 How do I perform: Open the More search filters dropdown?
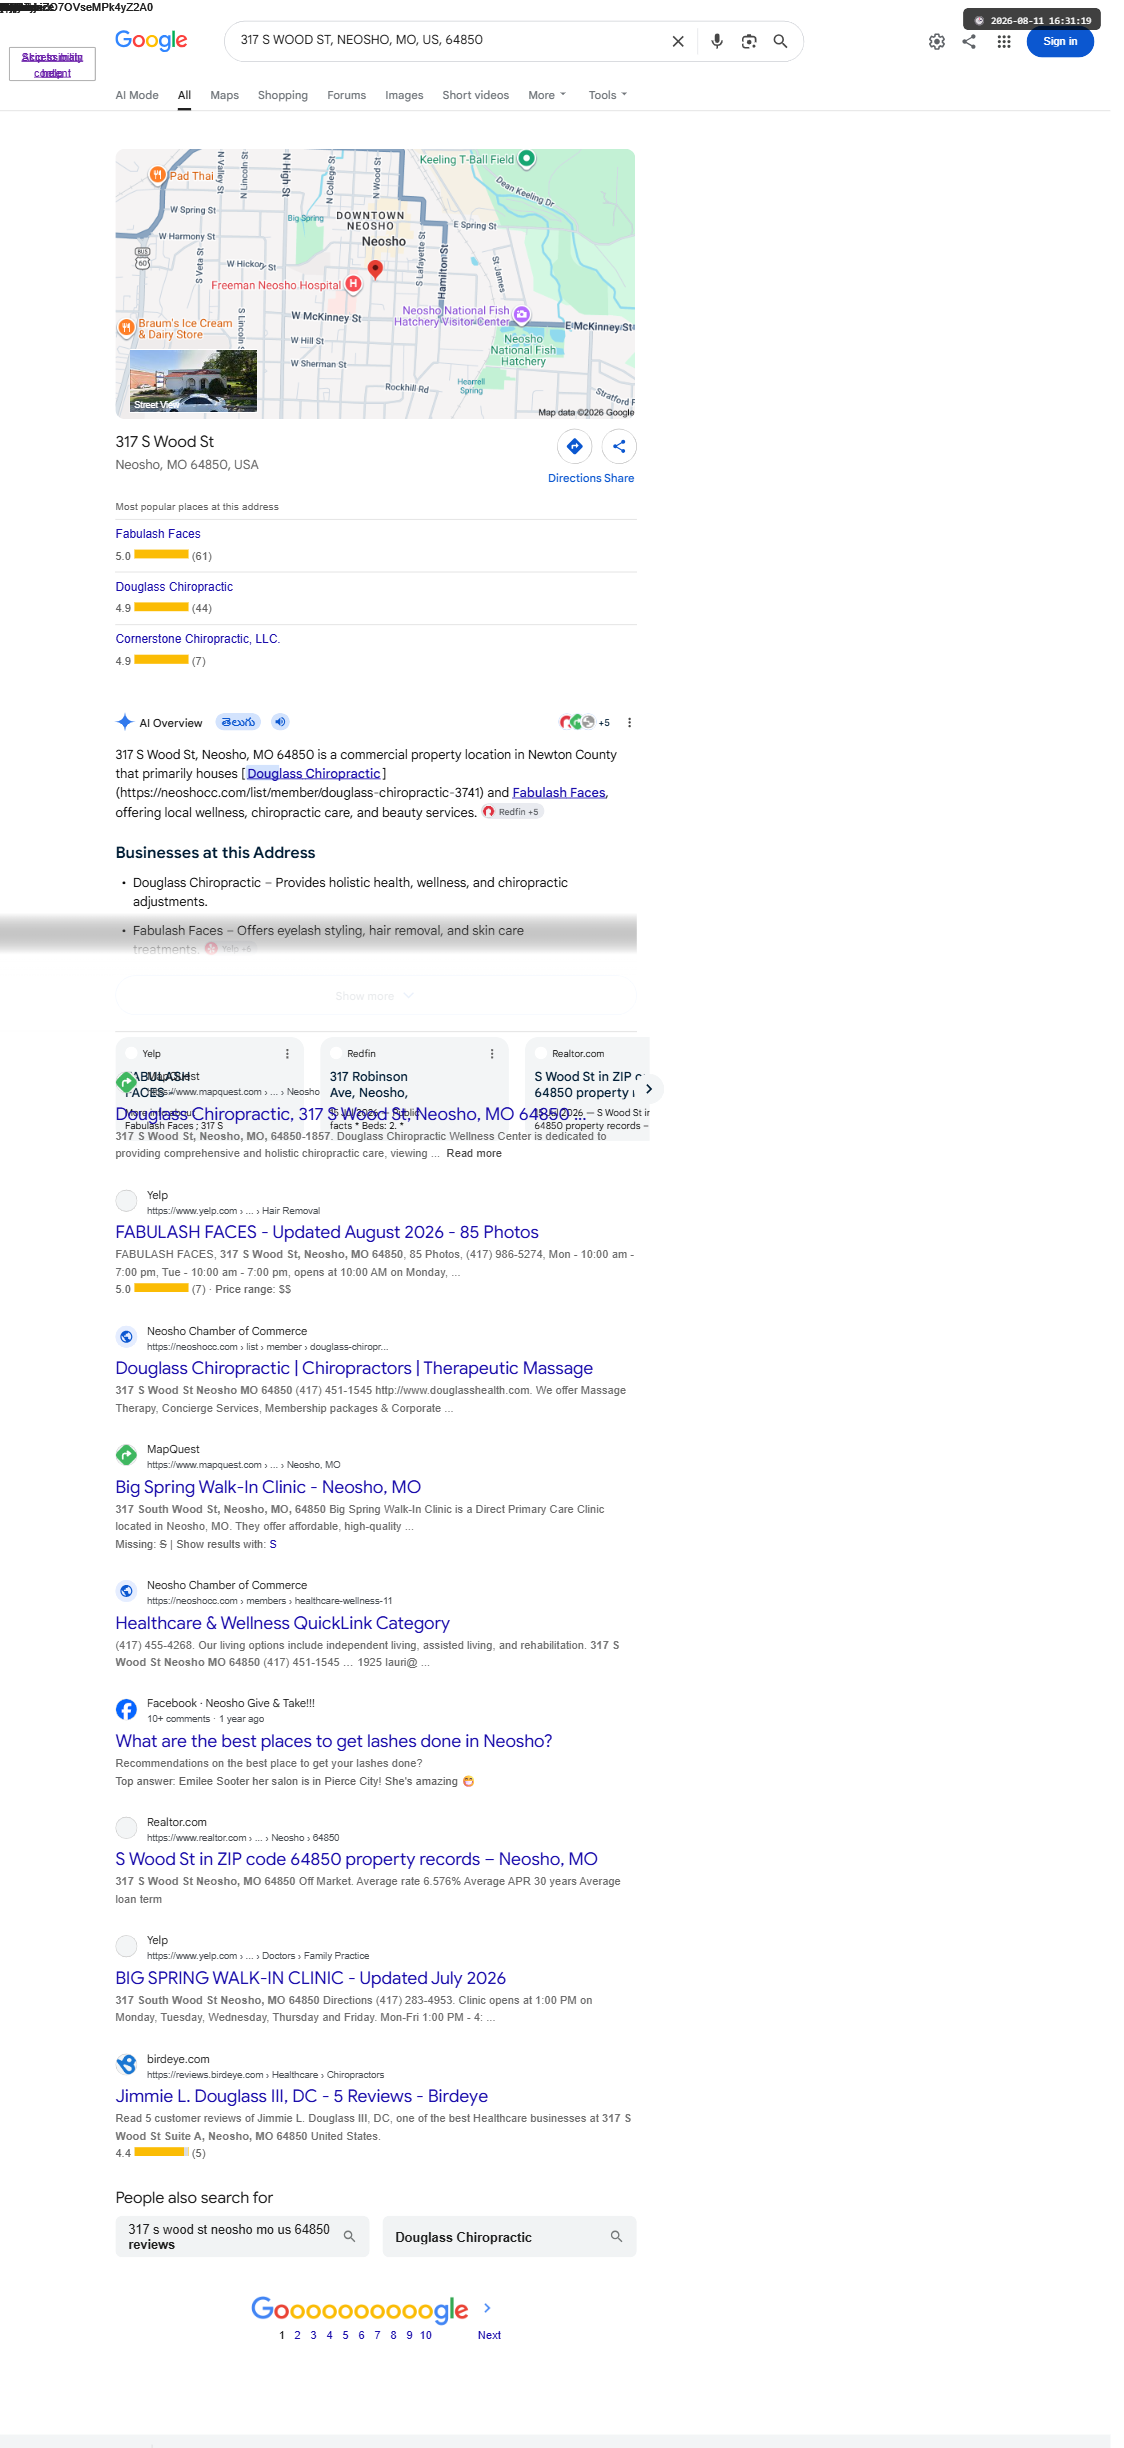click(x=547, y=95)
